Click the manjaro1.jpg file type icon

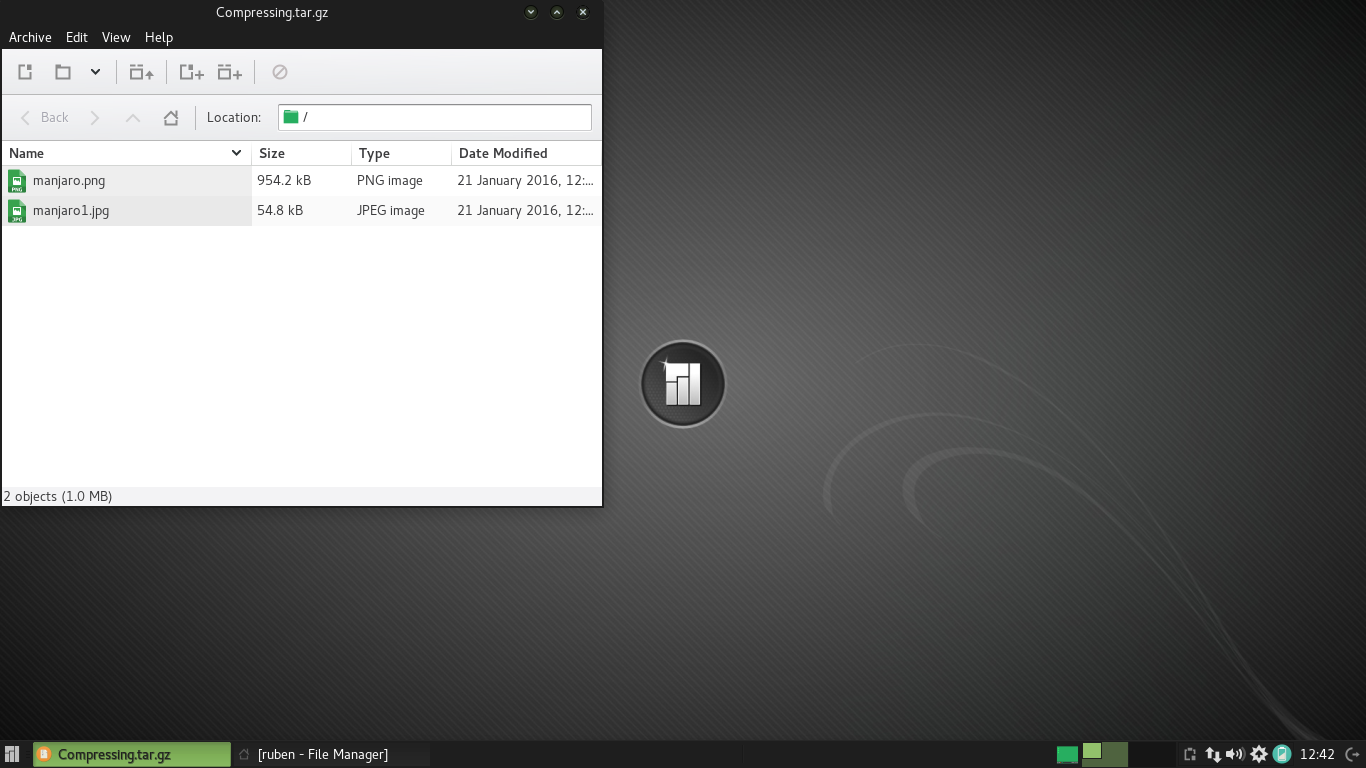coord(17,211)
